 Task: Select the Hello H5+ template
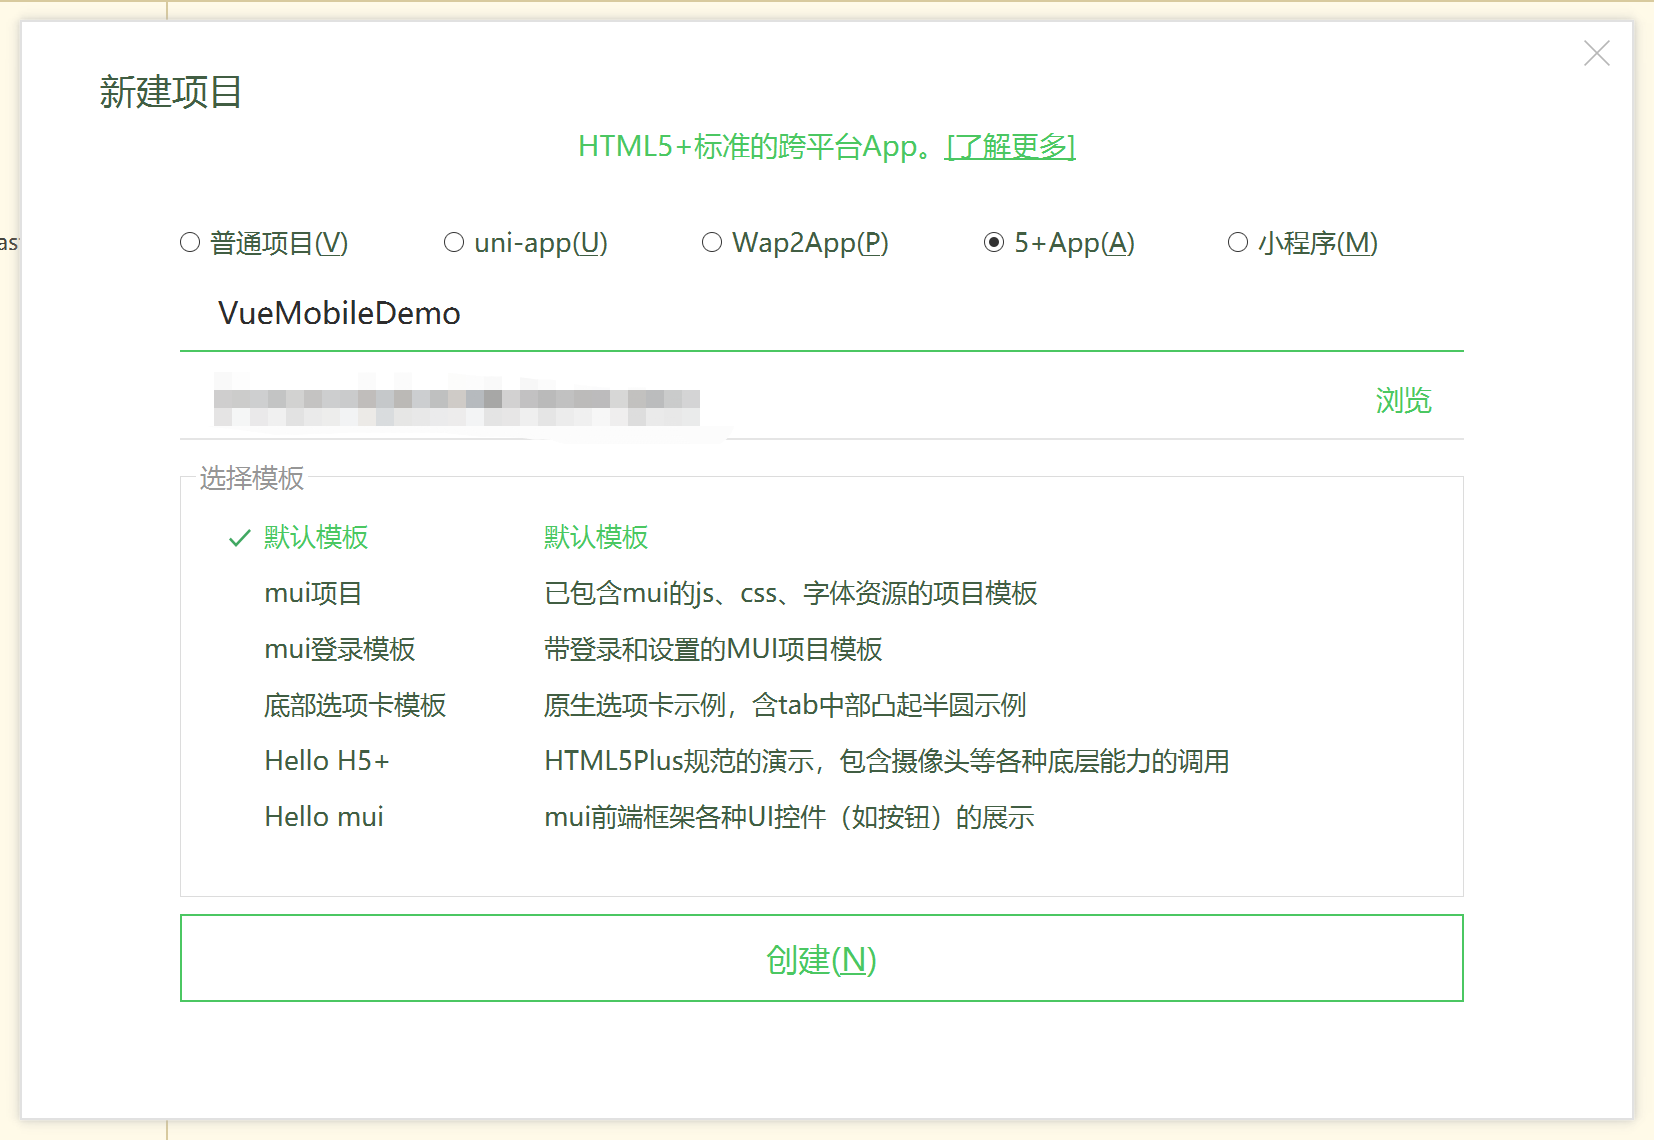tap(325, 760)
